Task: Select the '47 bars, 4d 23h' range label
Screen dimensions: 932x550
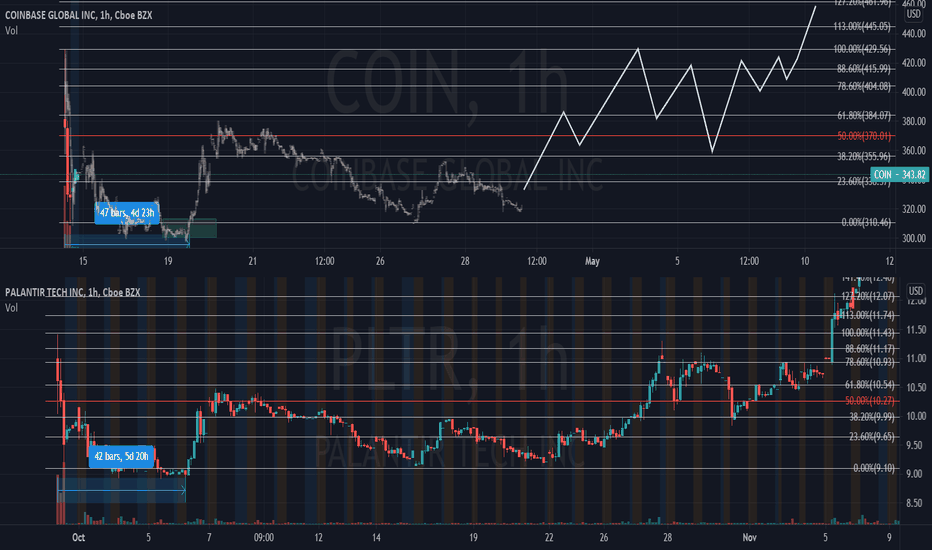Action: 127,213
